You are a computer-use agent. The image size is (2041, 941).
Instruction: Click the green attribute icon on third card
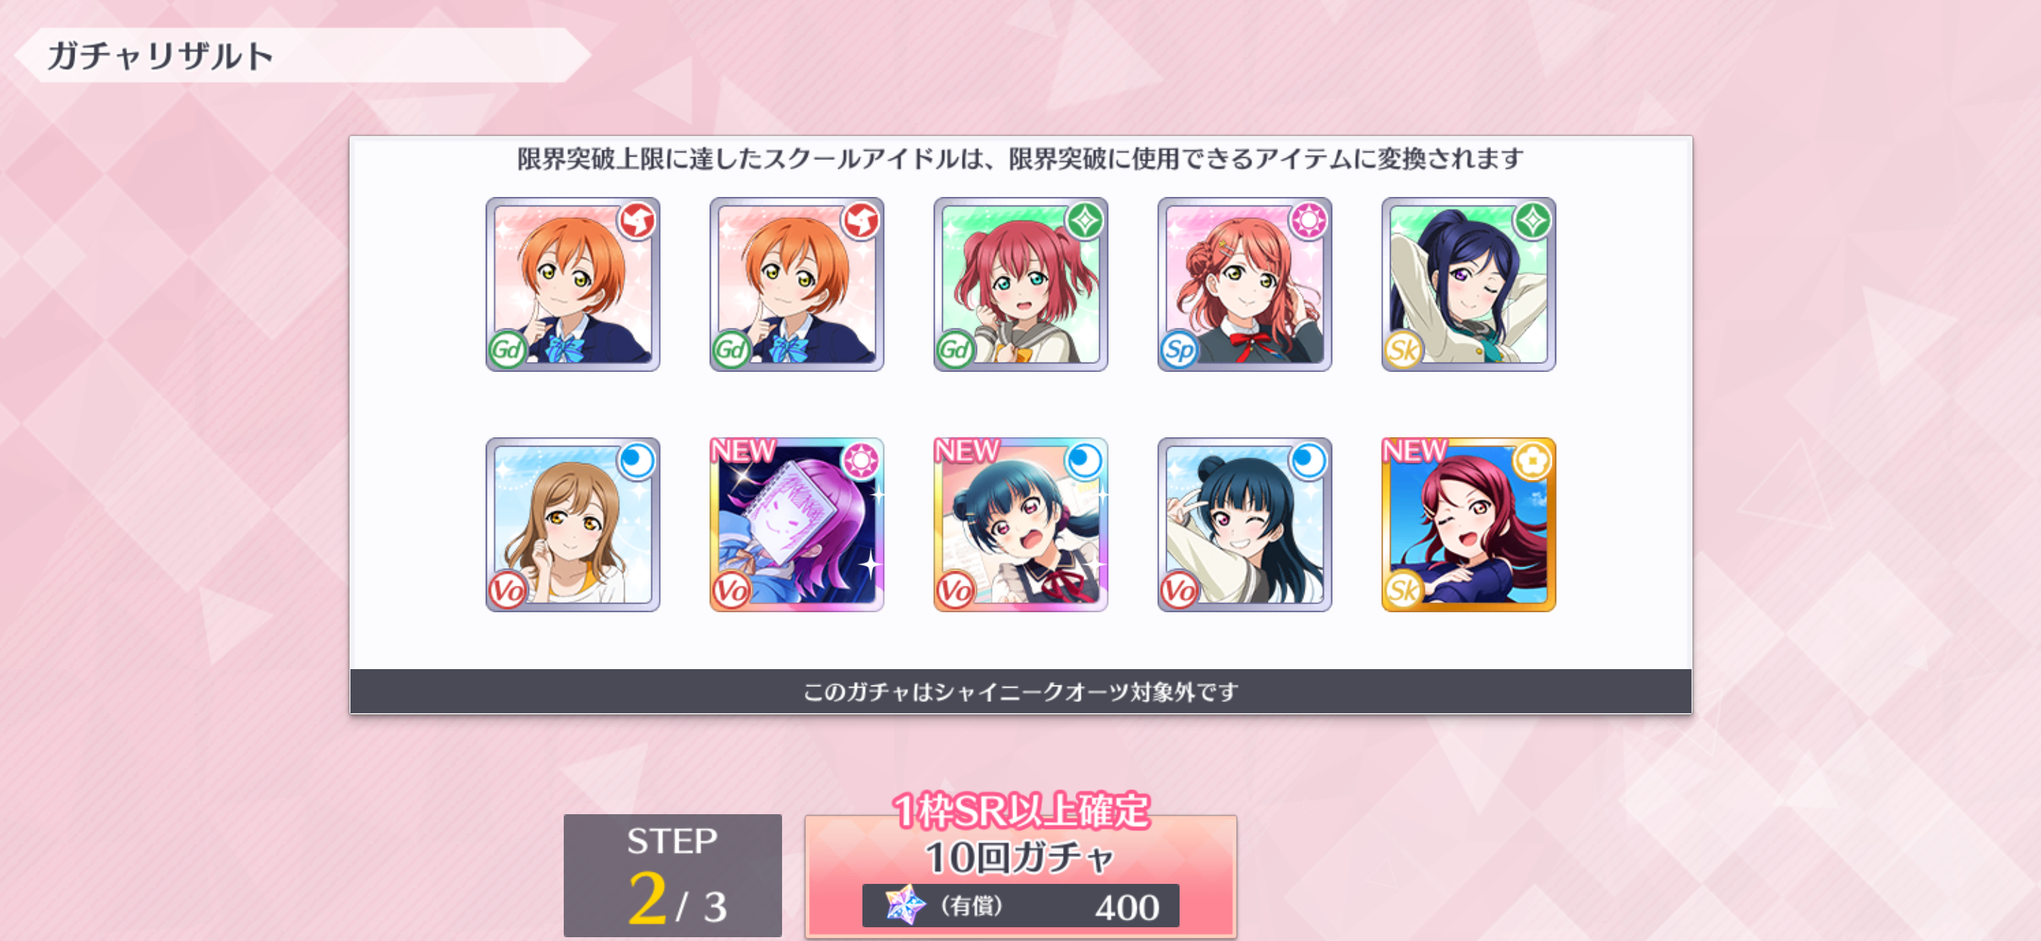coord(1086,220)
